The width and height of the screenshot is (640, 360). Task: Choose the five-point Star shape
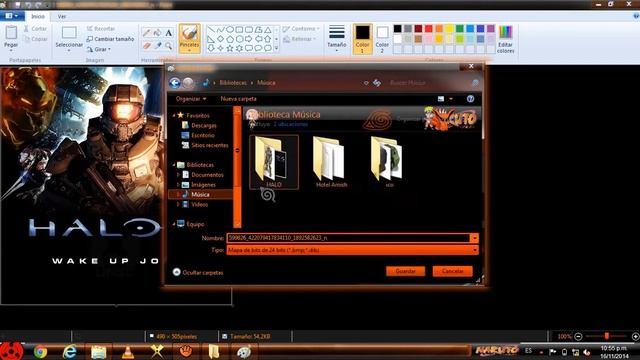click(x=230, y=48)
